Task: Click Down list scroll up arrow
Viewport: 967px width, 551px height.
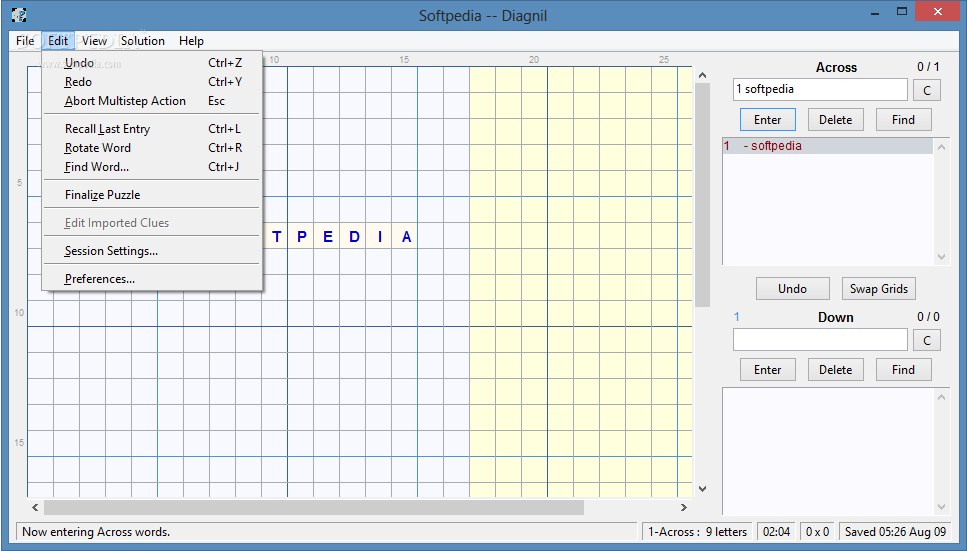Action: pos(941,397)
